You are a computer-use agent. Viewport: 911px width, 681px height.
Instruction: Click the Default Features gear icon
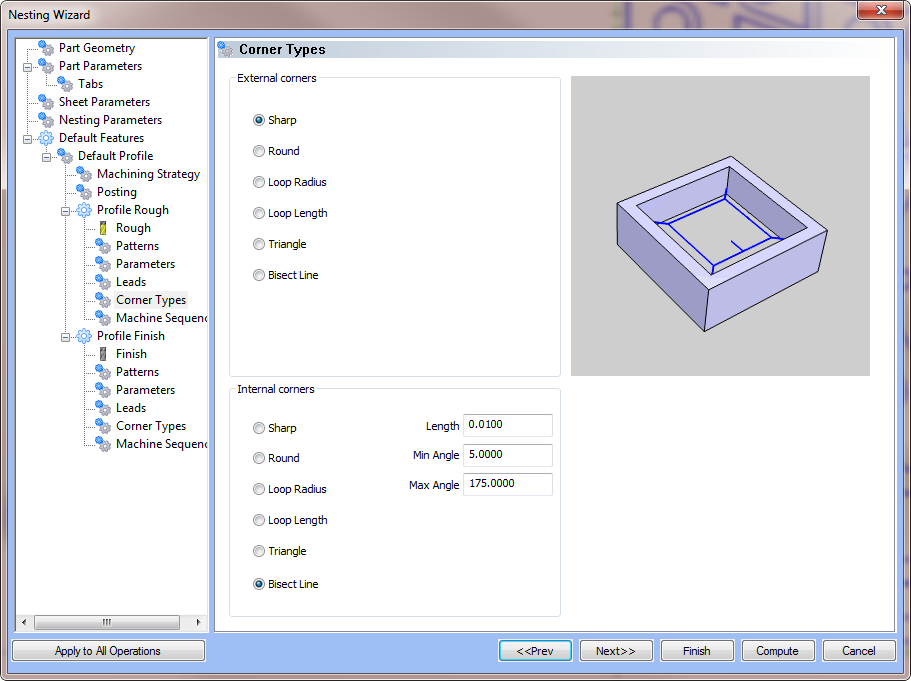[46, 138]
